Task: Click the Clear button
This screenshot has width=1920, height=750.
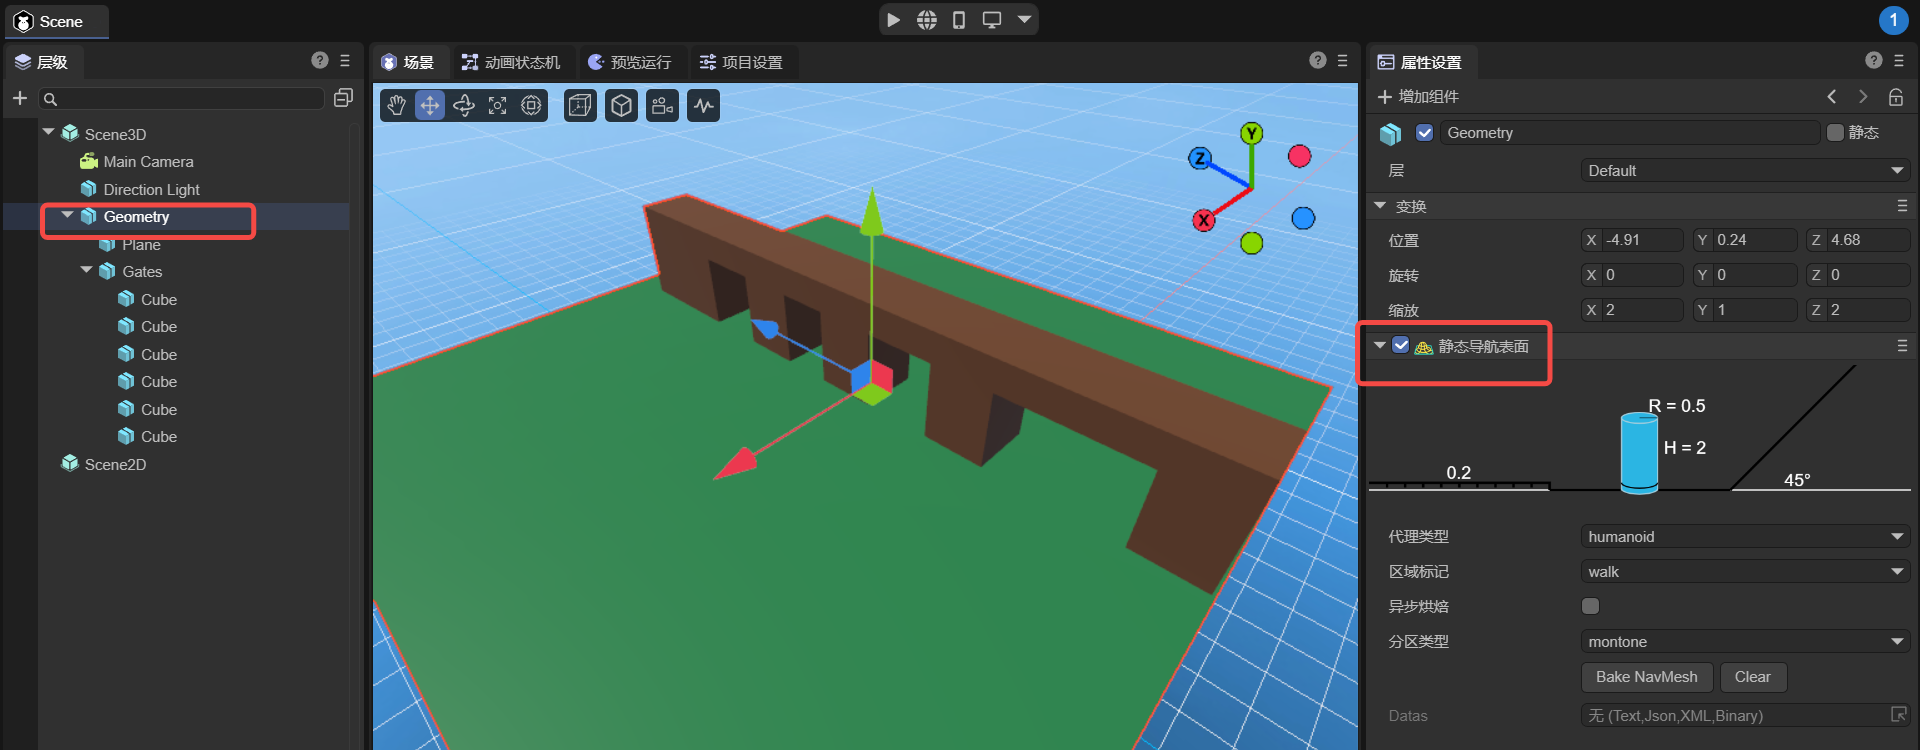Action: (1752, 677)
